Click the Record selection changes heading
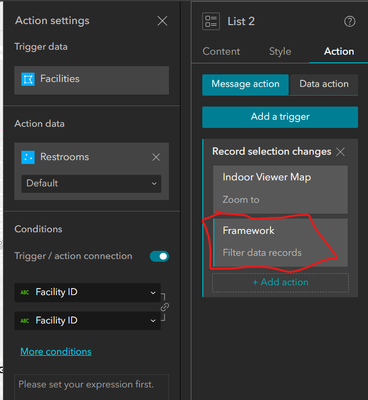The image size is (368, 400). (272, 152)
